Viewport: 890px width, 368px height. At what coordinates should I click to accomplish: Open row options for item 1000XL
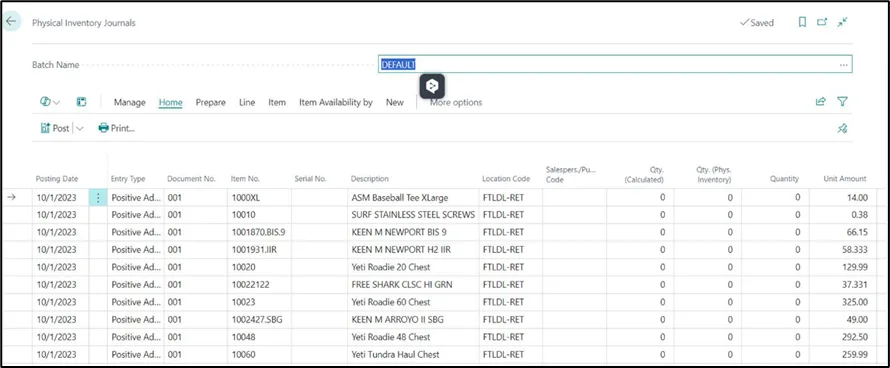[98, 197]
